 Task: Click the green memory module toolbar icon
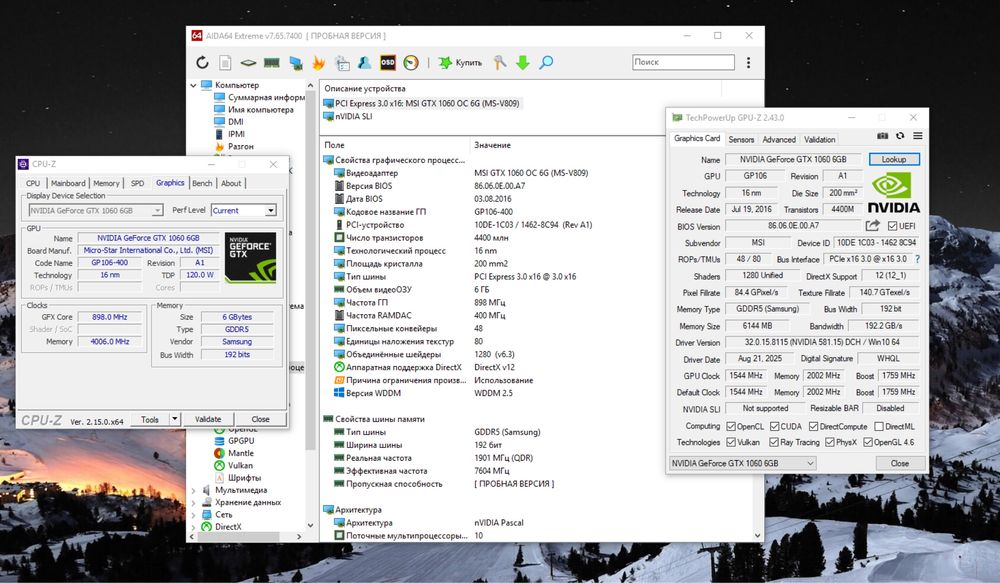tap(272, 63)
